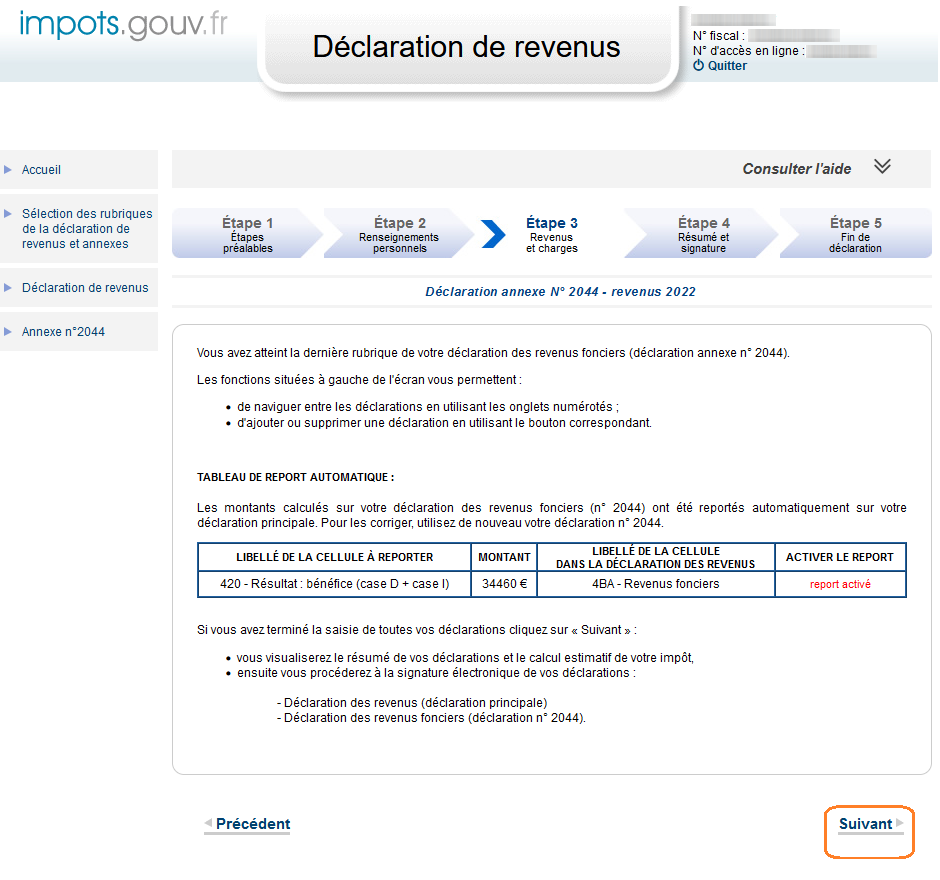Switch to Étape 2 Renseignements personnels
Image resolution: width=940 pixels, height=880 pixels.
(x=399, y=234)
